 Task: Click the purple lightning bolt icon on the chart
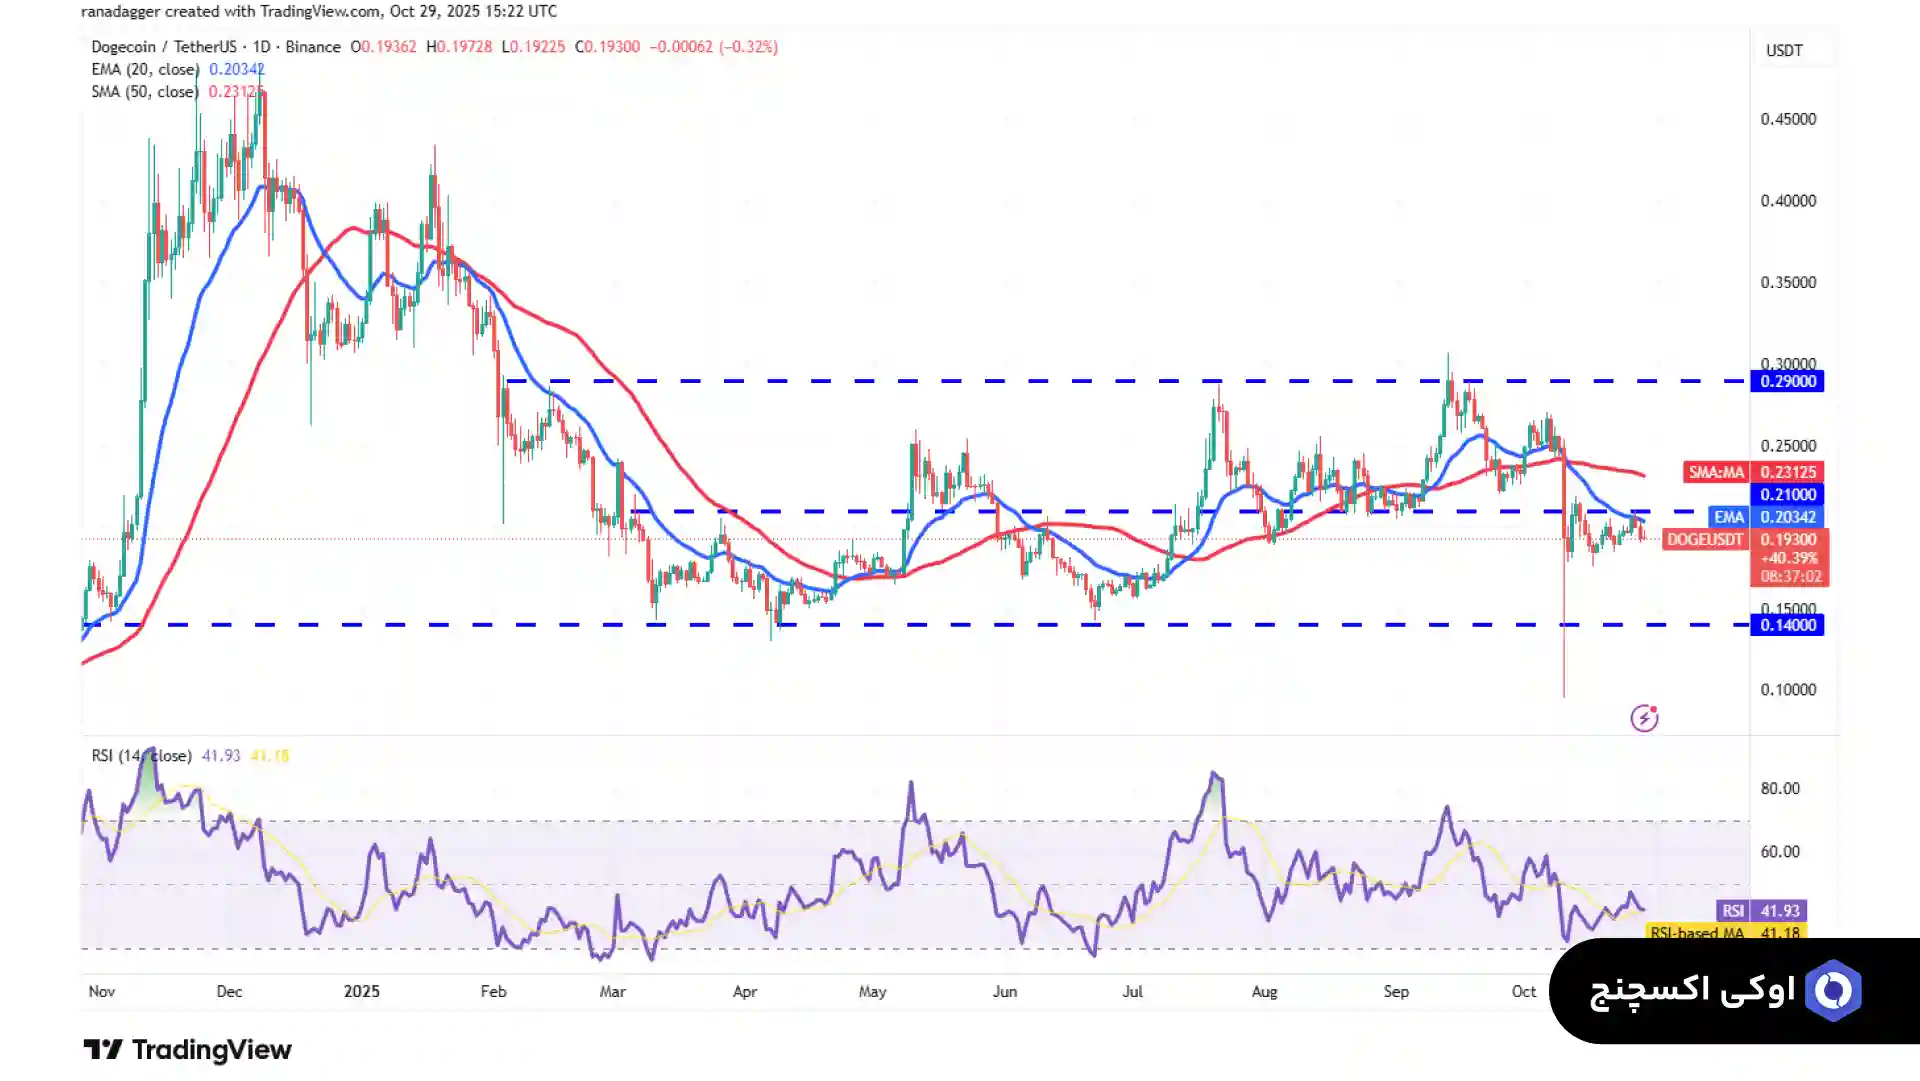pos(1644,718)
